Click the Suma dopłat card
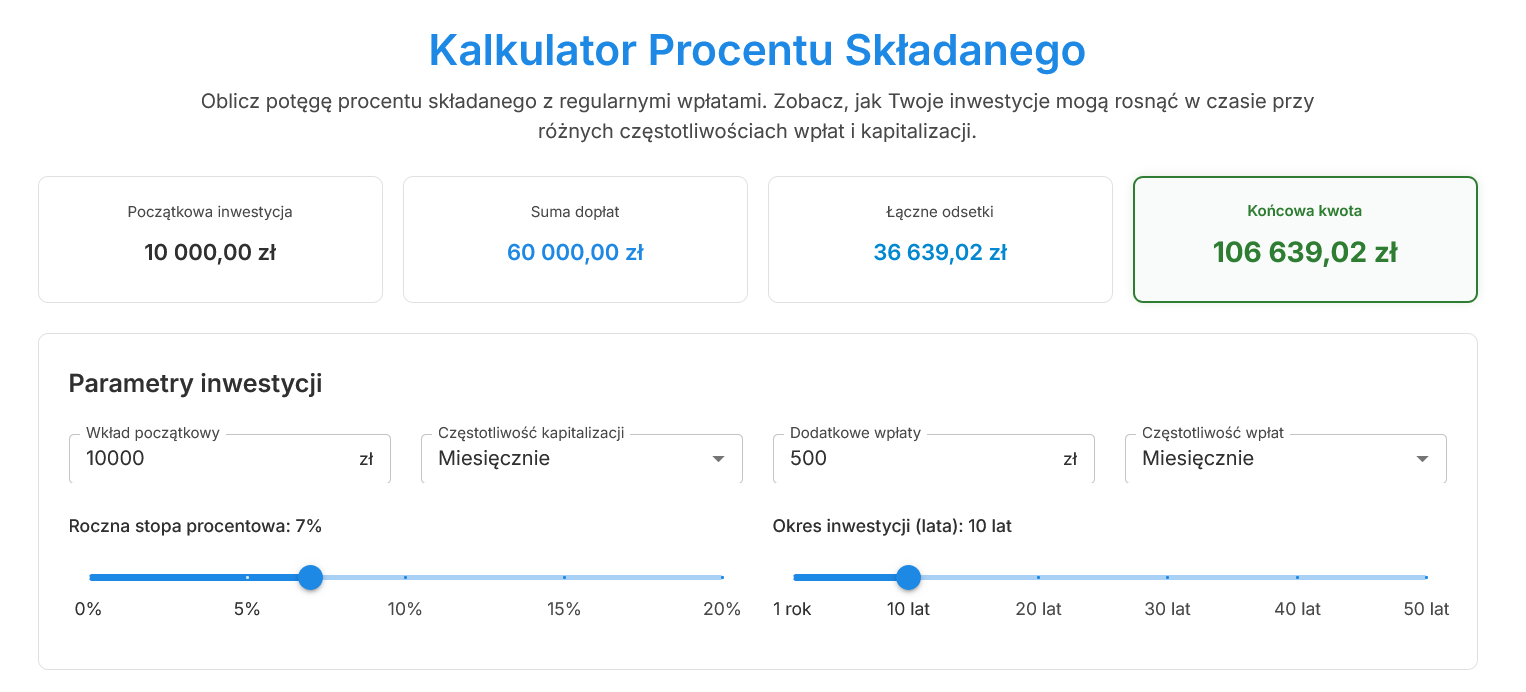 (x=575, y=239)
